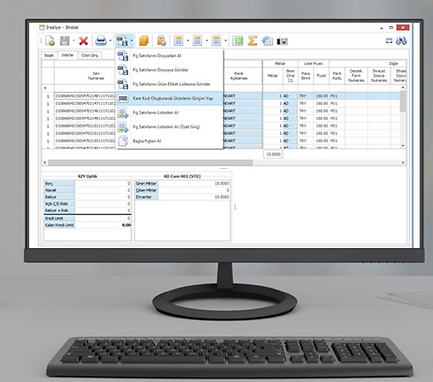The image size is (433, 382).
Task: Select Fiş Satırlarını Listeden Al menu item
Action: pyautogui.click(x=169, y=113)
